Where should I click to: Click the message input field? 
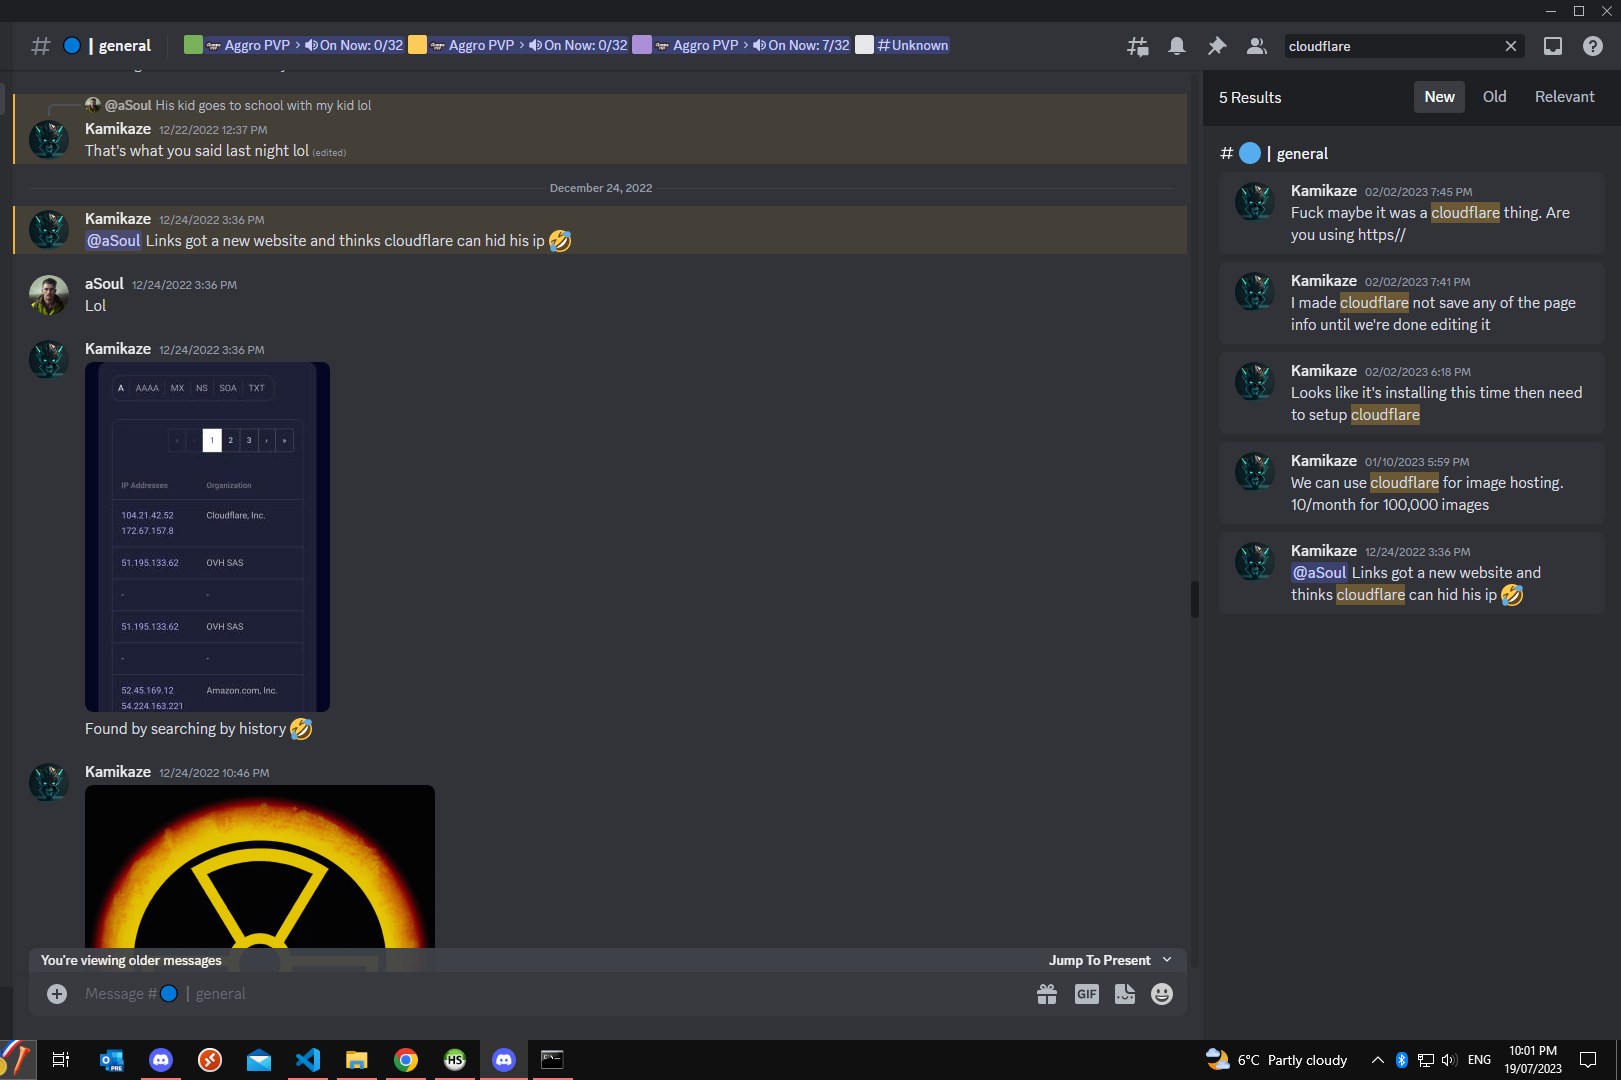pyautogui.click(x=552, y=994)
